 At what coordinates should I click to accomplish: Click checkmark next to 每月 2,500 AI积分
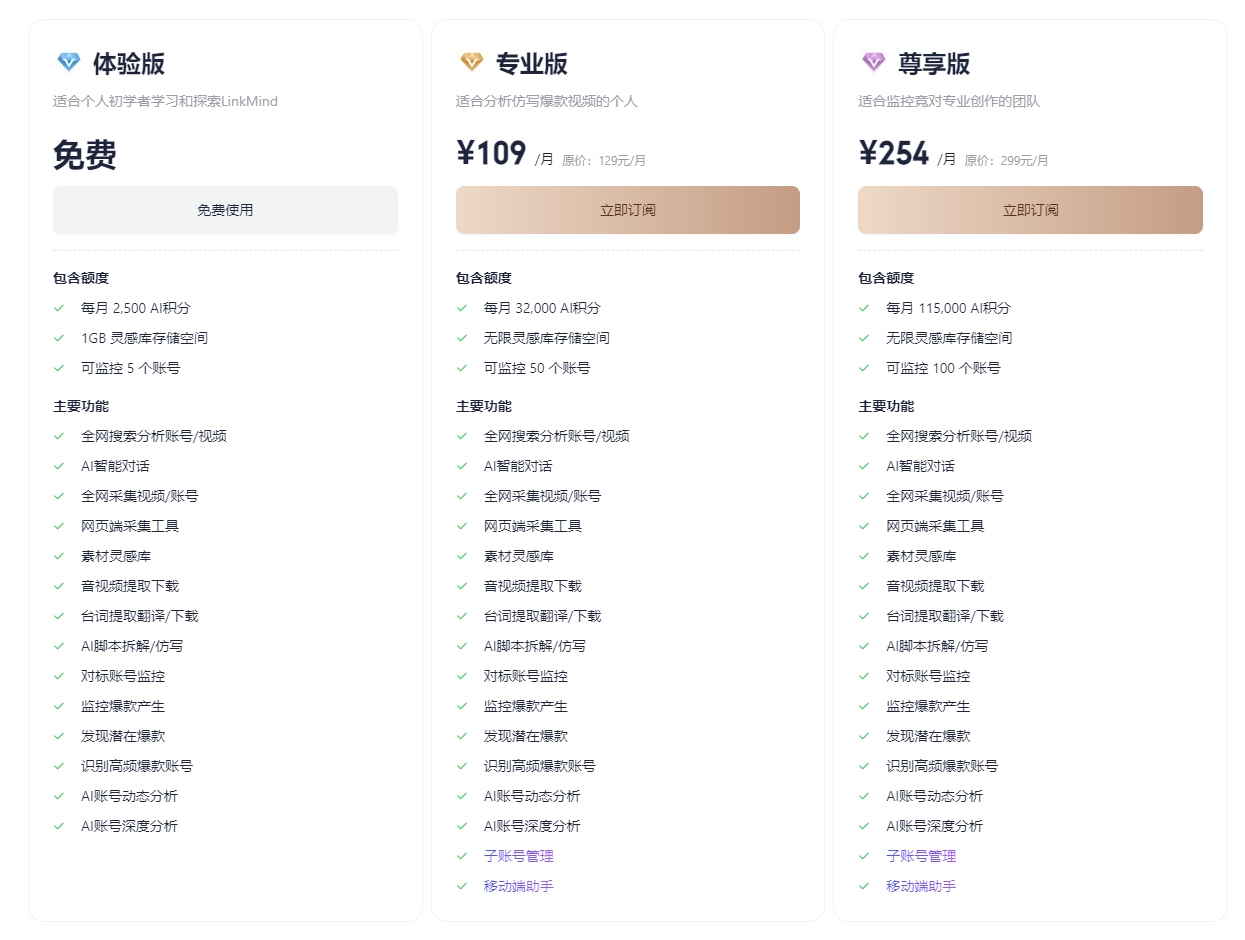coord(60,308)
